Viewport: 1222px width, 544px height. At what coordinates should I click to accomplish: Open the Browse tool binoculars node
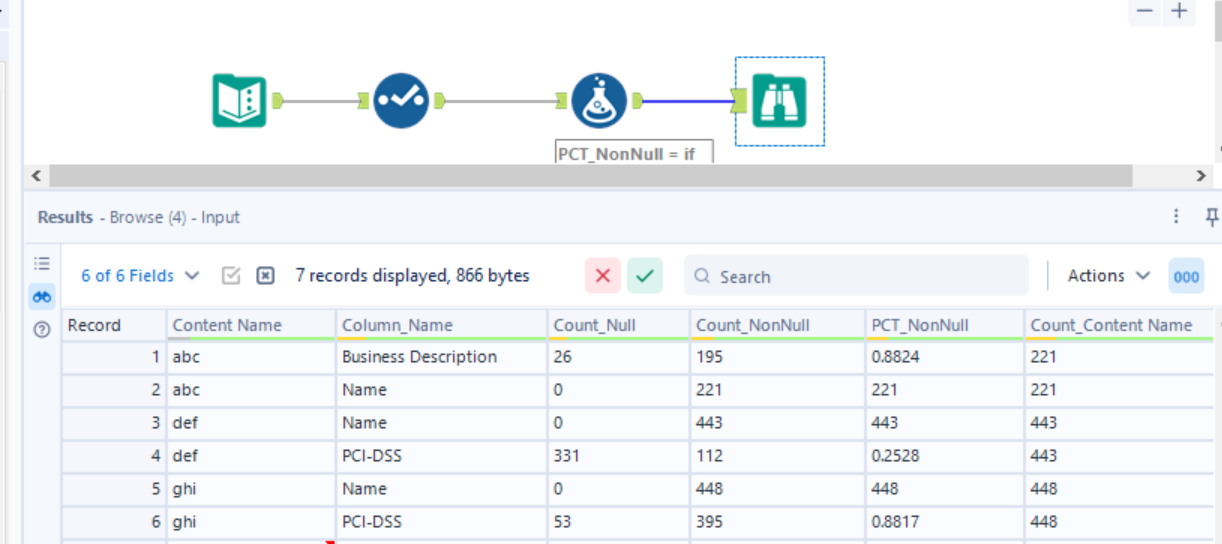click(779, 101)
